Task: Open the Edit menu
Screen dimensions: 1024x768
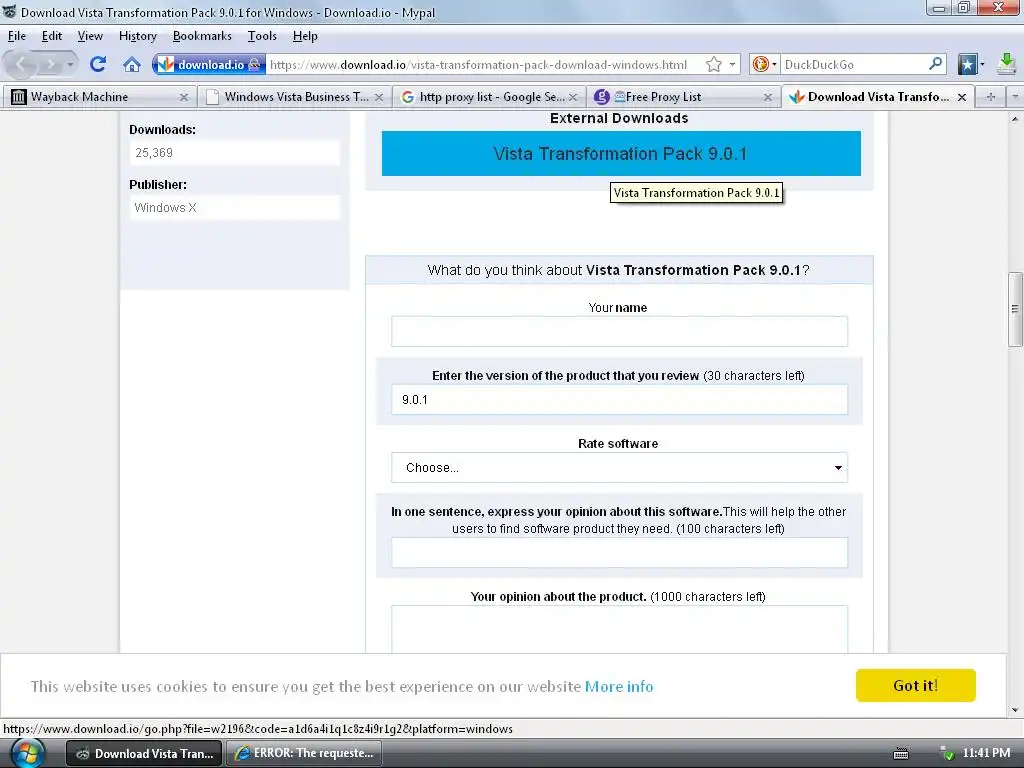Action: [x=52, y=36]
